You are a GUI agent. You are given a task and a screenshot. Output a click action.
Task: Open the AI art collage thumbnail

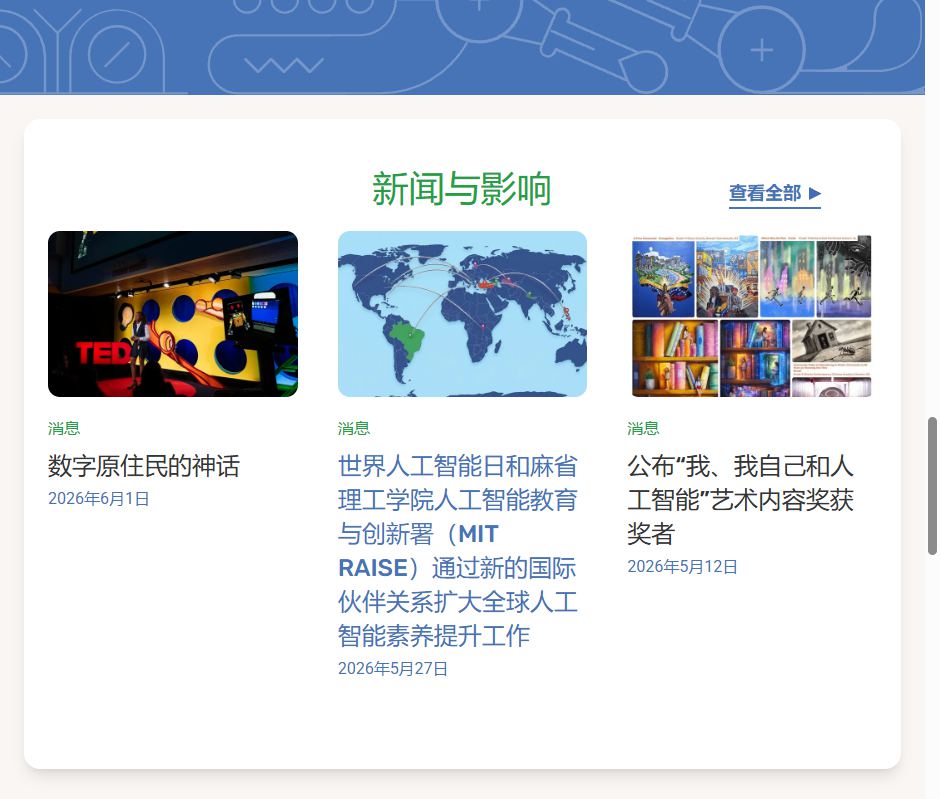pos(752,315)
